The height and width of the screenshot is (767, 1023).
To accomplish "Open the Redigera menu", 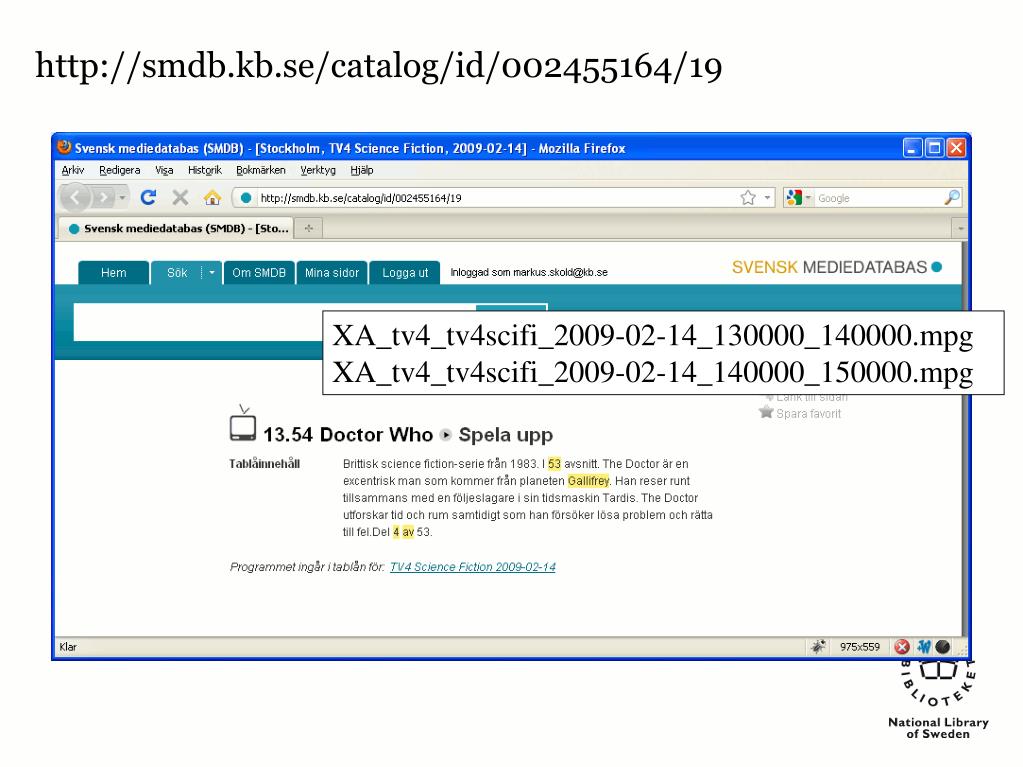I will [x=119, y=170].
